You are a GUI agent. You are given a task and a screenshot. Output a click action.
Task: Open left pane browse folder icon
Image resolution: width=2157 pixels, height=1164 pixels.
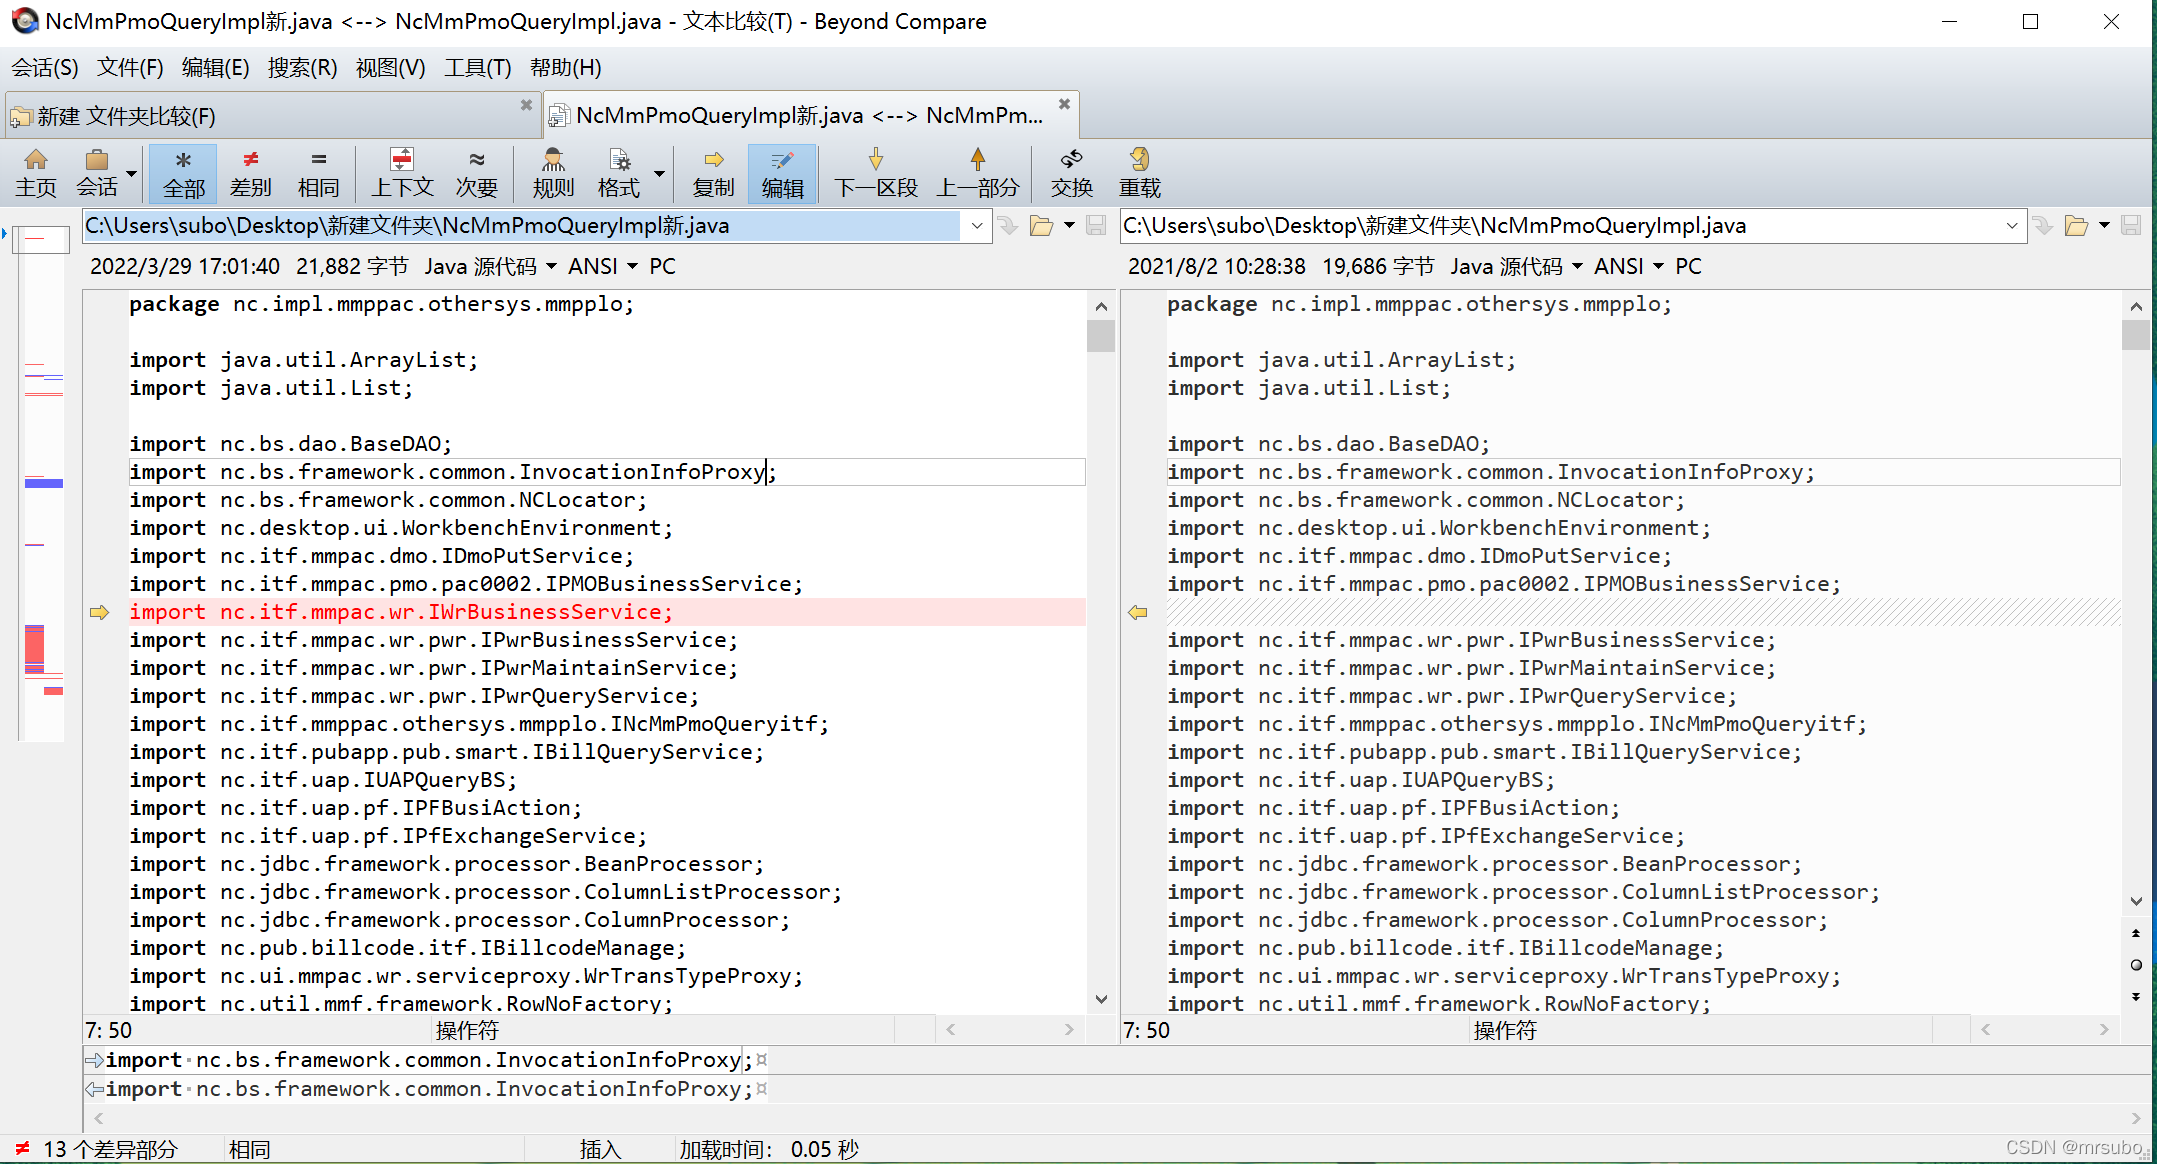(x=1041, y=226)
